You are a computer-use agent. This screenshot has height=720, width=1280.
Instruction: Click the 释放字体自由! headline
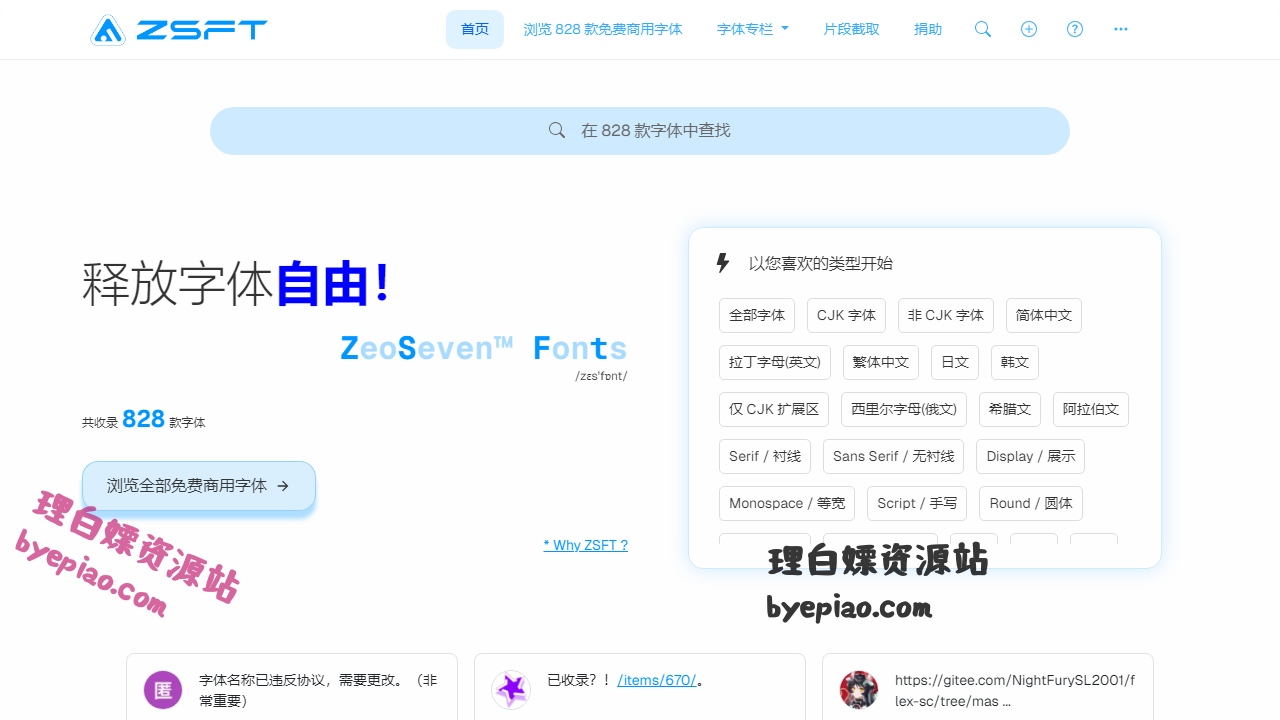[236, 284]
